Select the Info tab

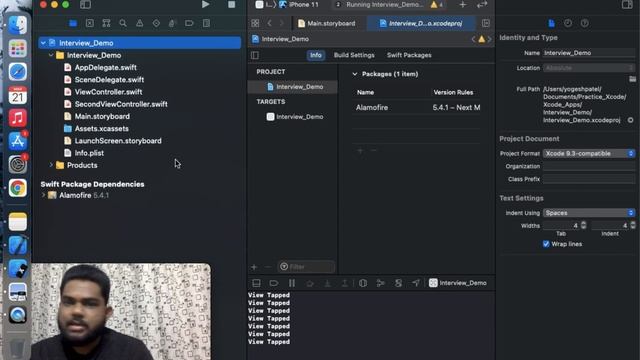(316, 55)
